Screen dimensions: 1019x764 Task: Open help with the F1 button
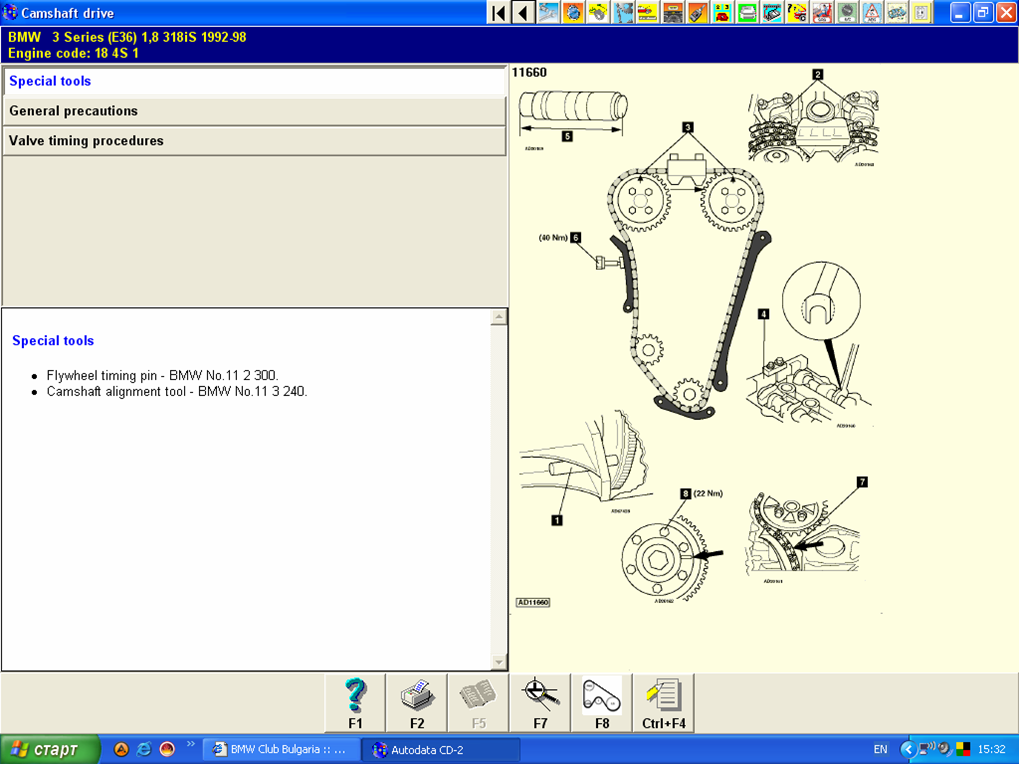click(x=355, y=704)
